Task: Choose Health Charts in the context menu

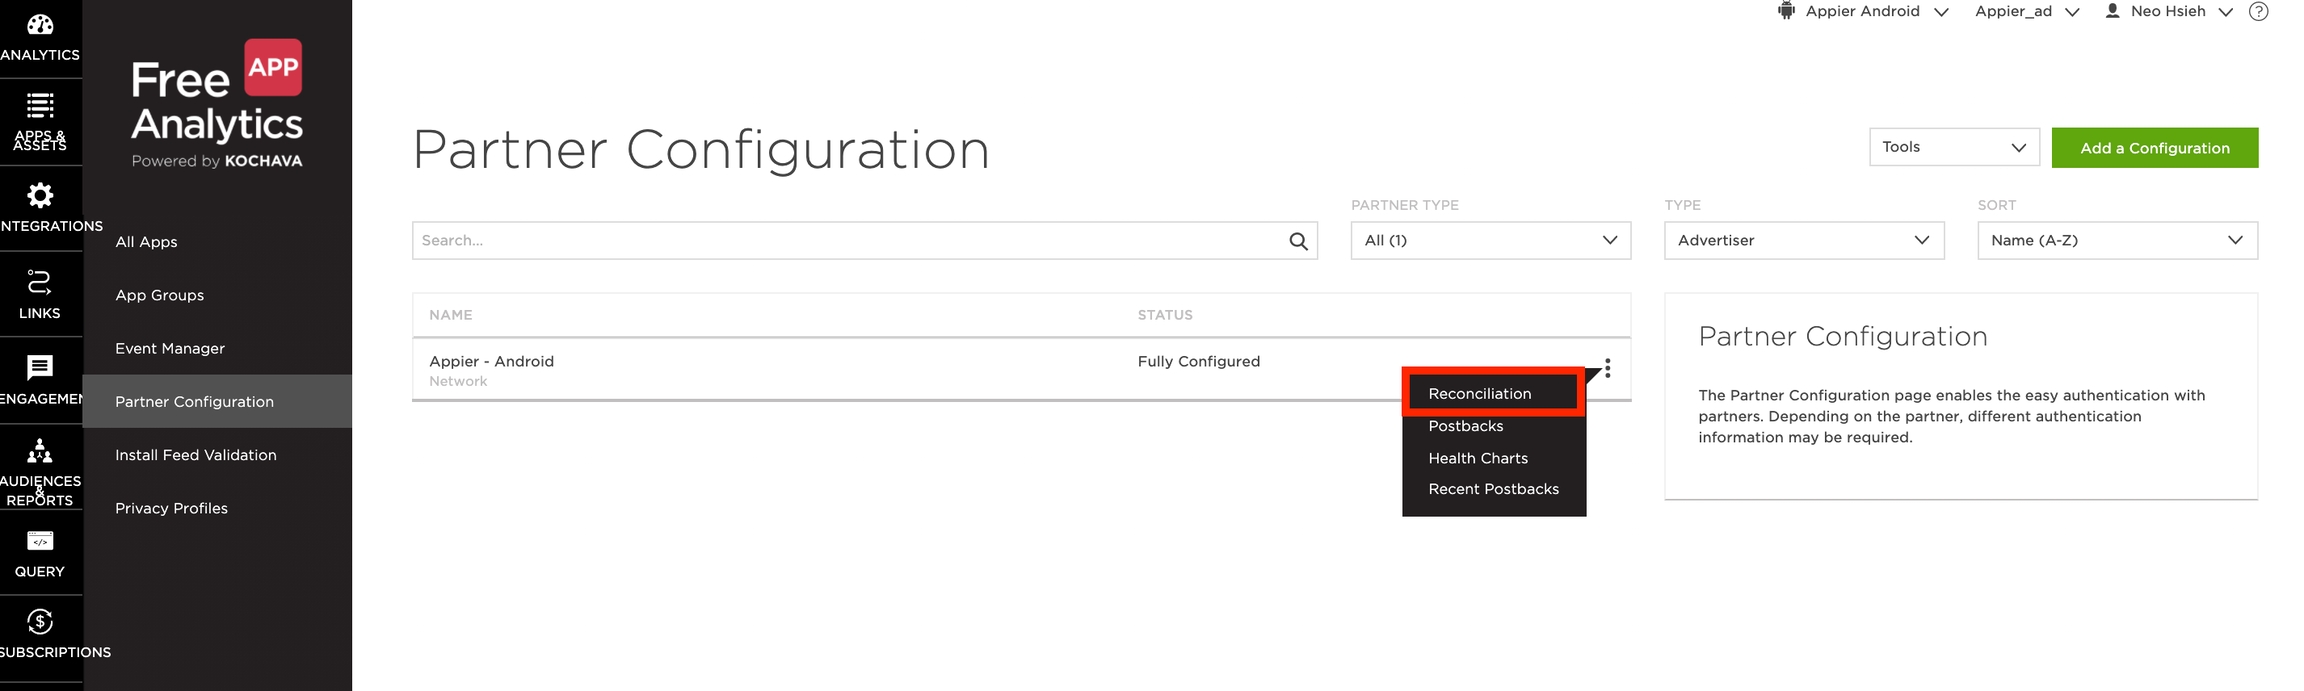Action: tap(1478, 458)
